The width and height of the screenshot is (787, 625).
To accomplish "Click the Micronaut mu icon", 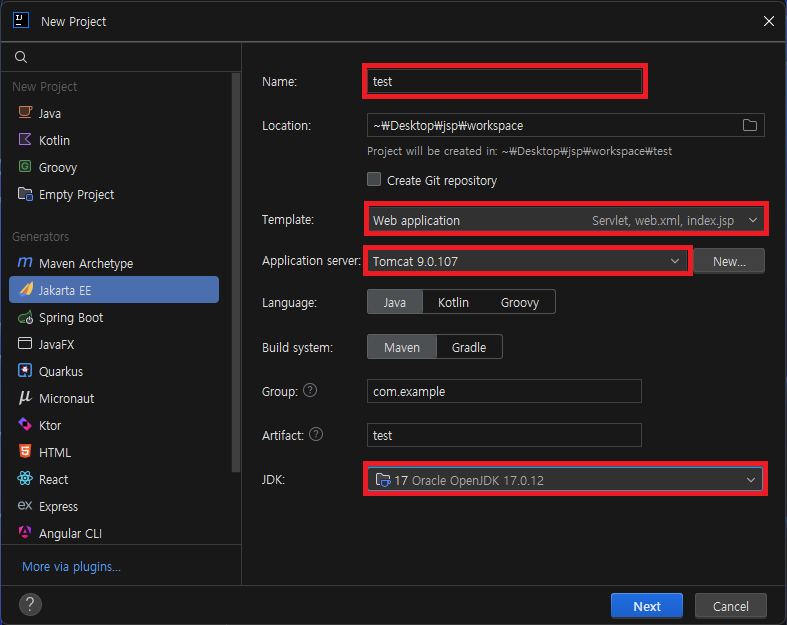I will pos(25,398).
